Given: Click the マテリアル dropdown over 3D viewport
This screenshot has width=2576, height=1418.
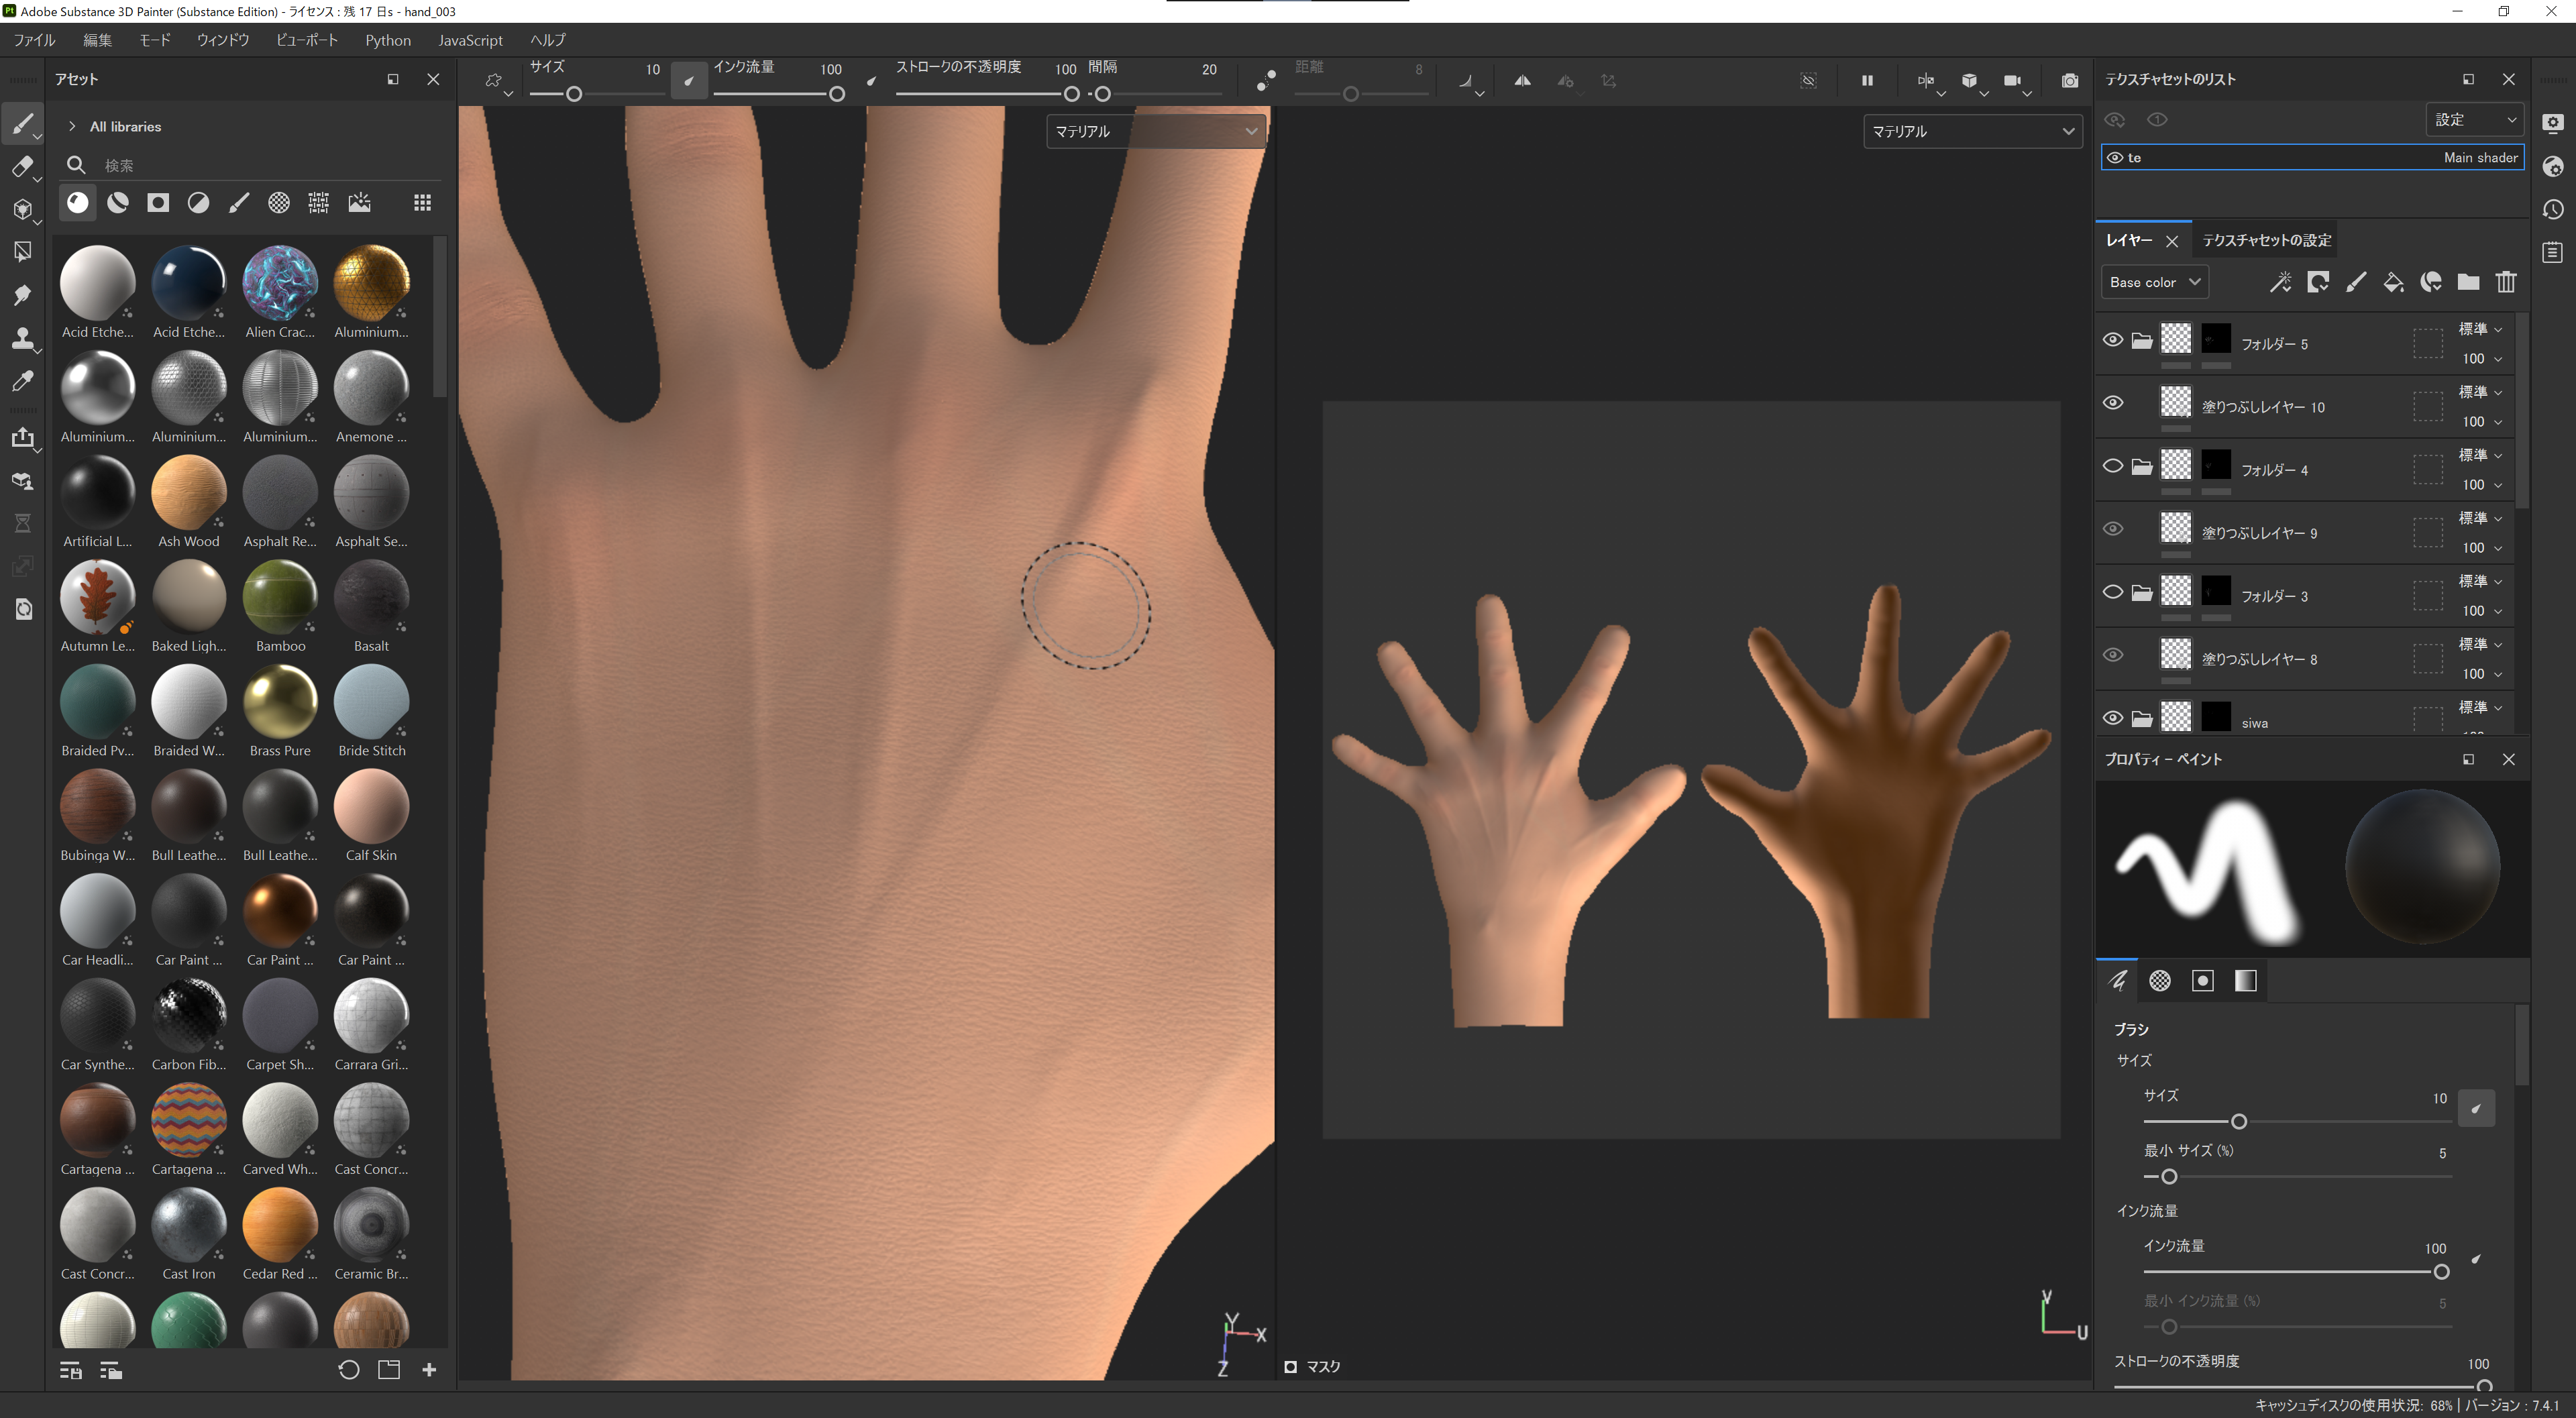Looking at the screenshot, I should coord(1155,131).
